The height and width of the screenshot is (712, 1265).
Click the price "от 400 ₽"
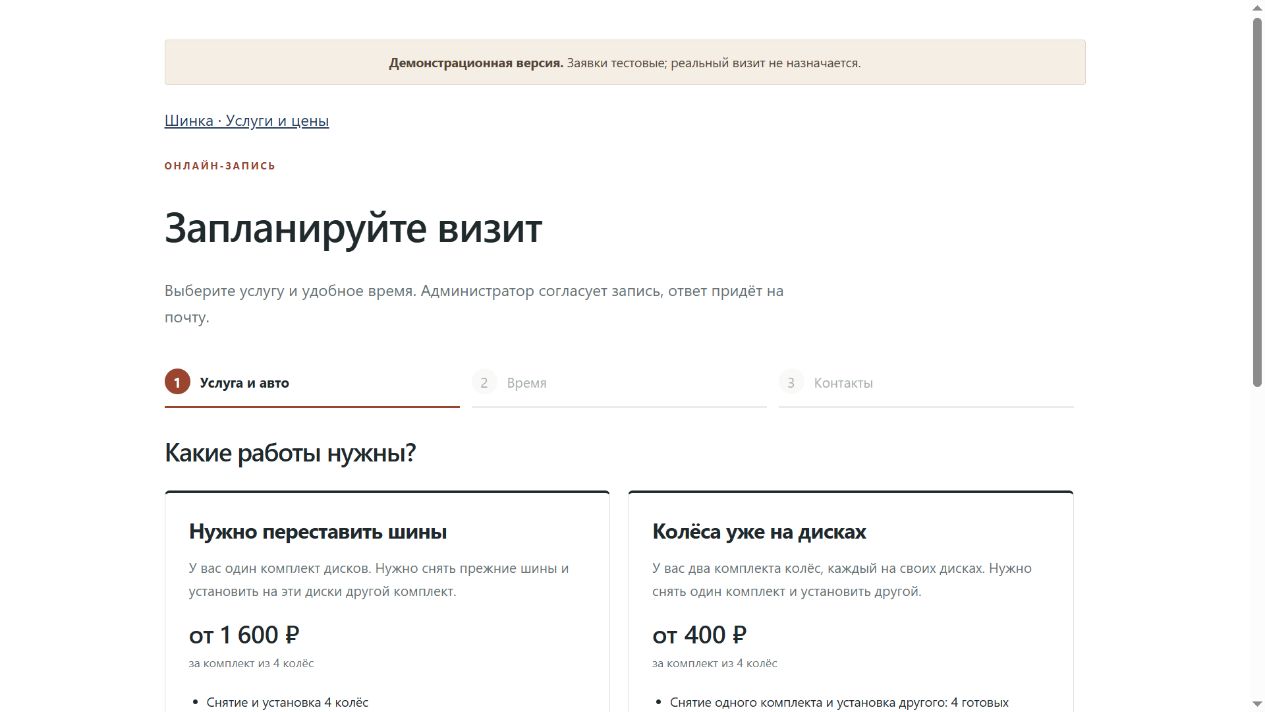point(699,635)
